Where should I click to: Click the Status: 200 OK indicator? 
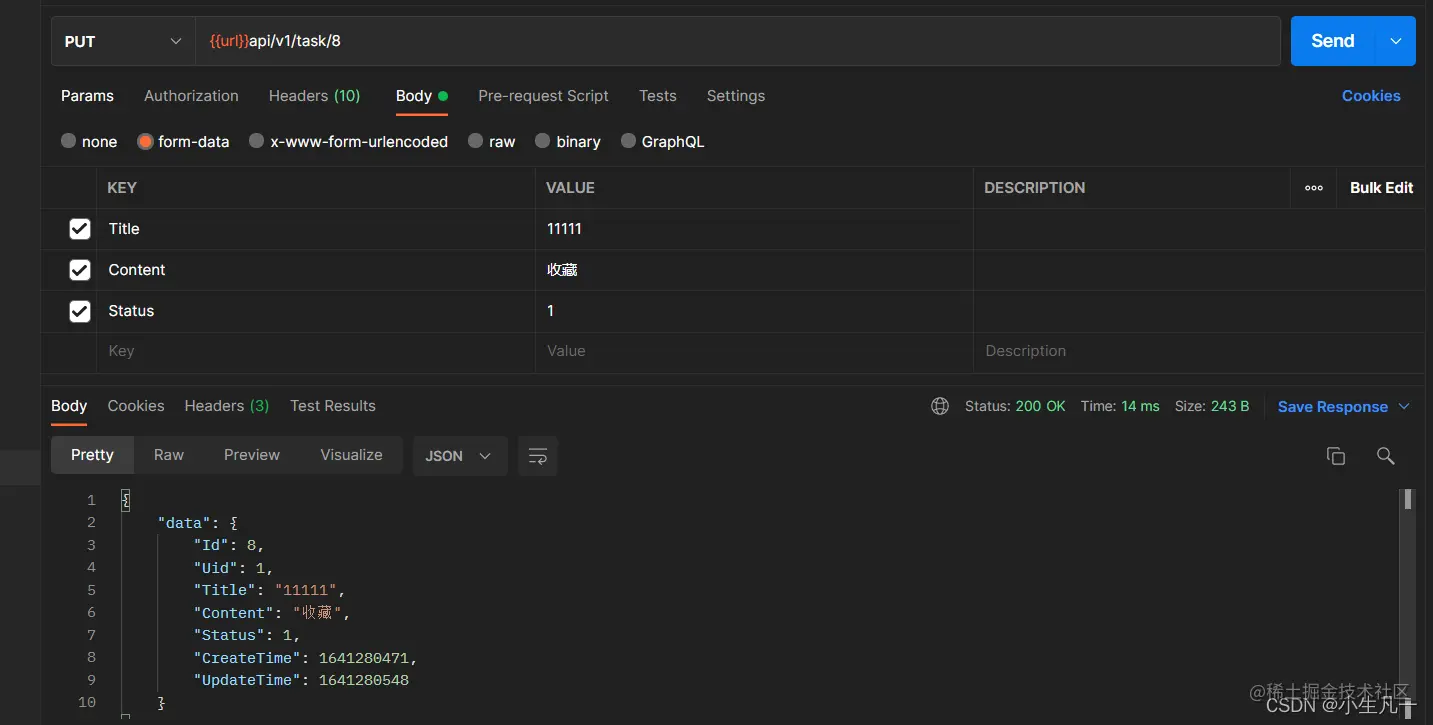[1015, 406]
